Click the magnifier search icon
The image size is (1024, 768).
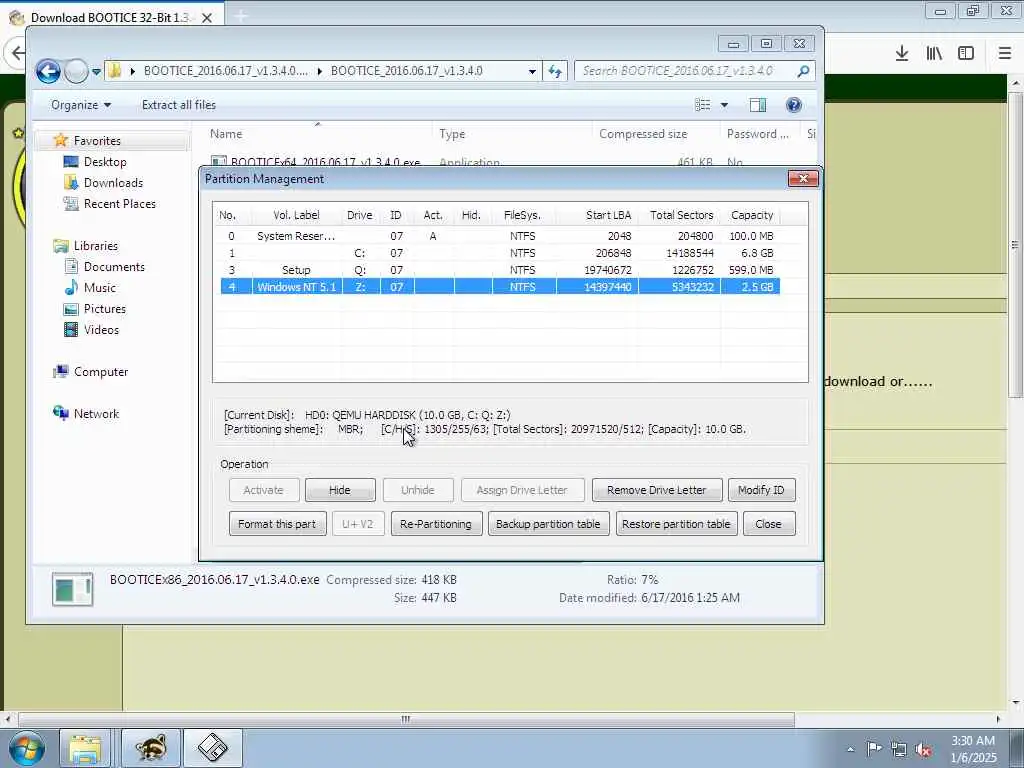point(803,71)
